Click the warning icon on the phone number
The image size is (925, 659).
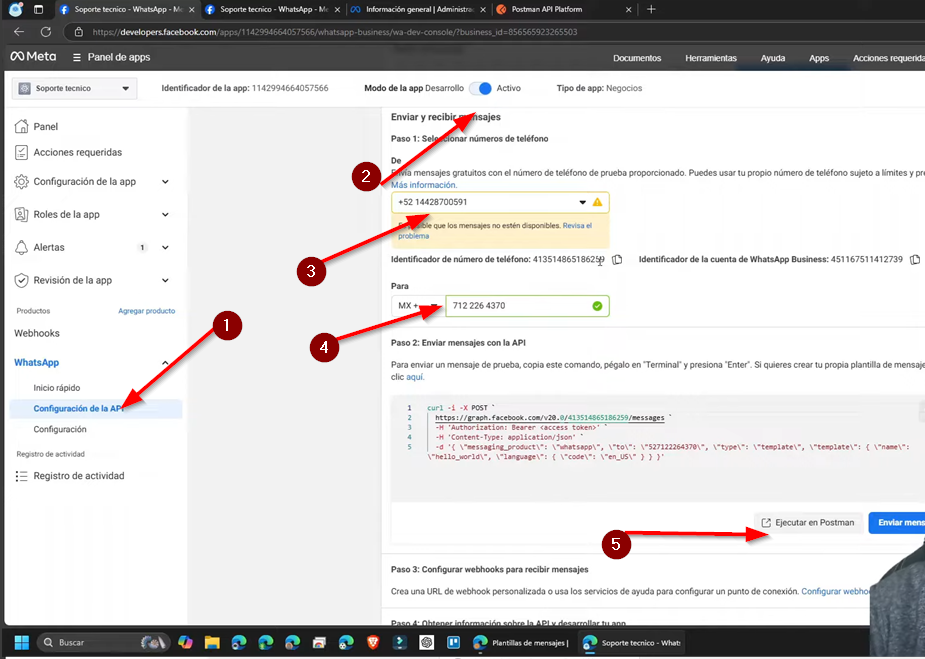(x=598, y=202)
